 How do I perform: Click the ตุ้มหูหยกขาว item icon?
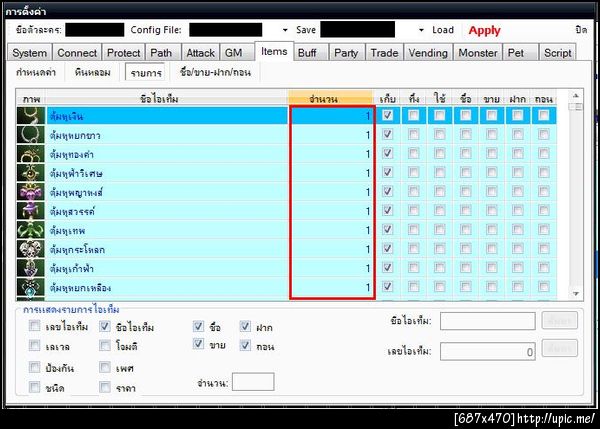(x=31, y=135)
